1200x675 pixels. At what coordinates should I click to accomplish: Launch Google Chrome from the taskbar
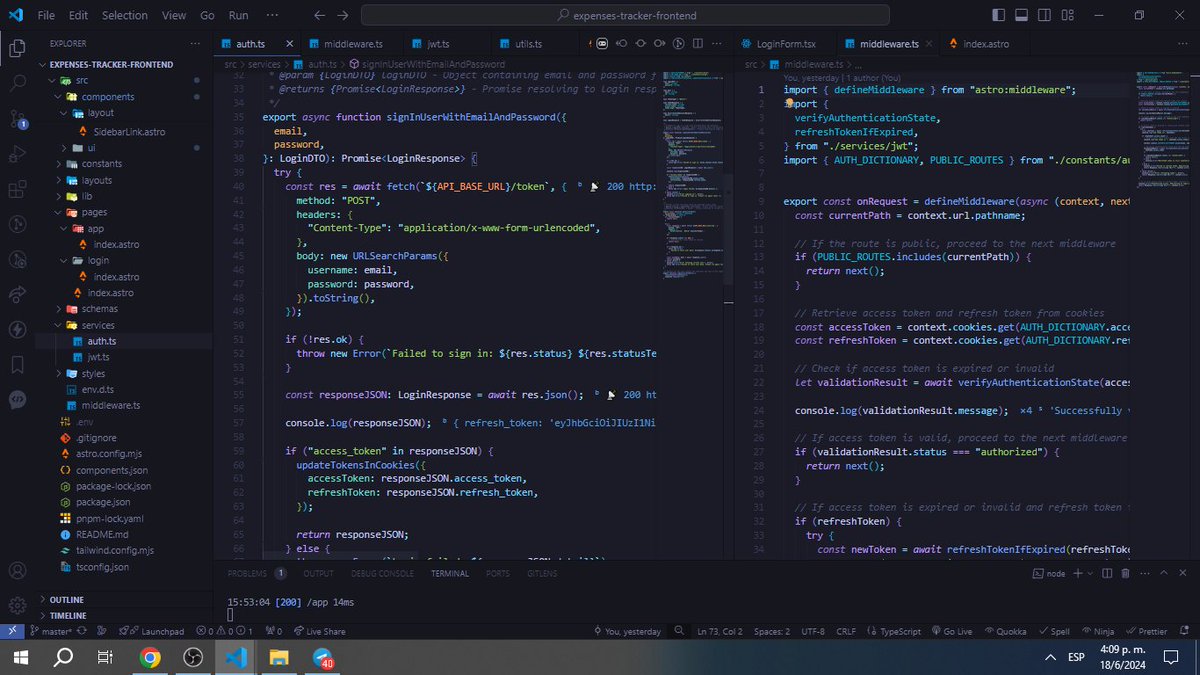click(x=151, y=658)
